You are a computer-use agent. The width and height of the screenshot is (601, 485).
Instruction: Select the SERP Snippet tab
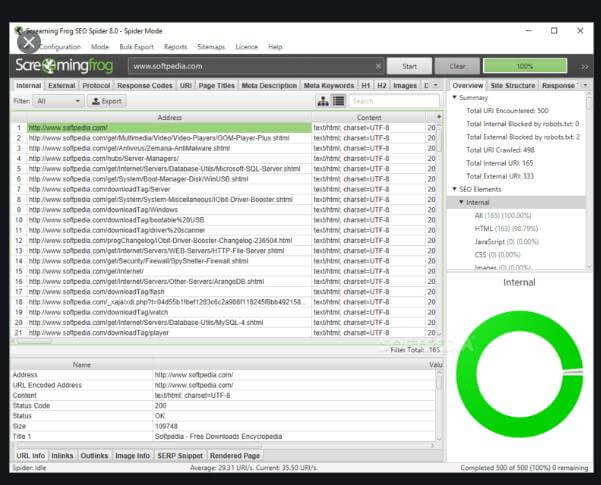coord(180,455)
